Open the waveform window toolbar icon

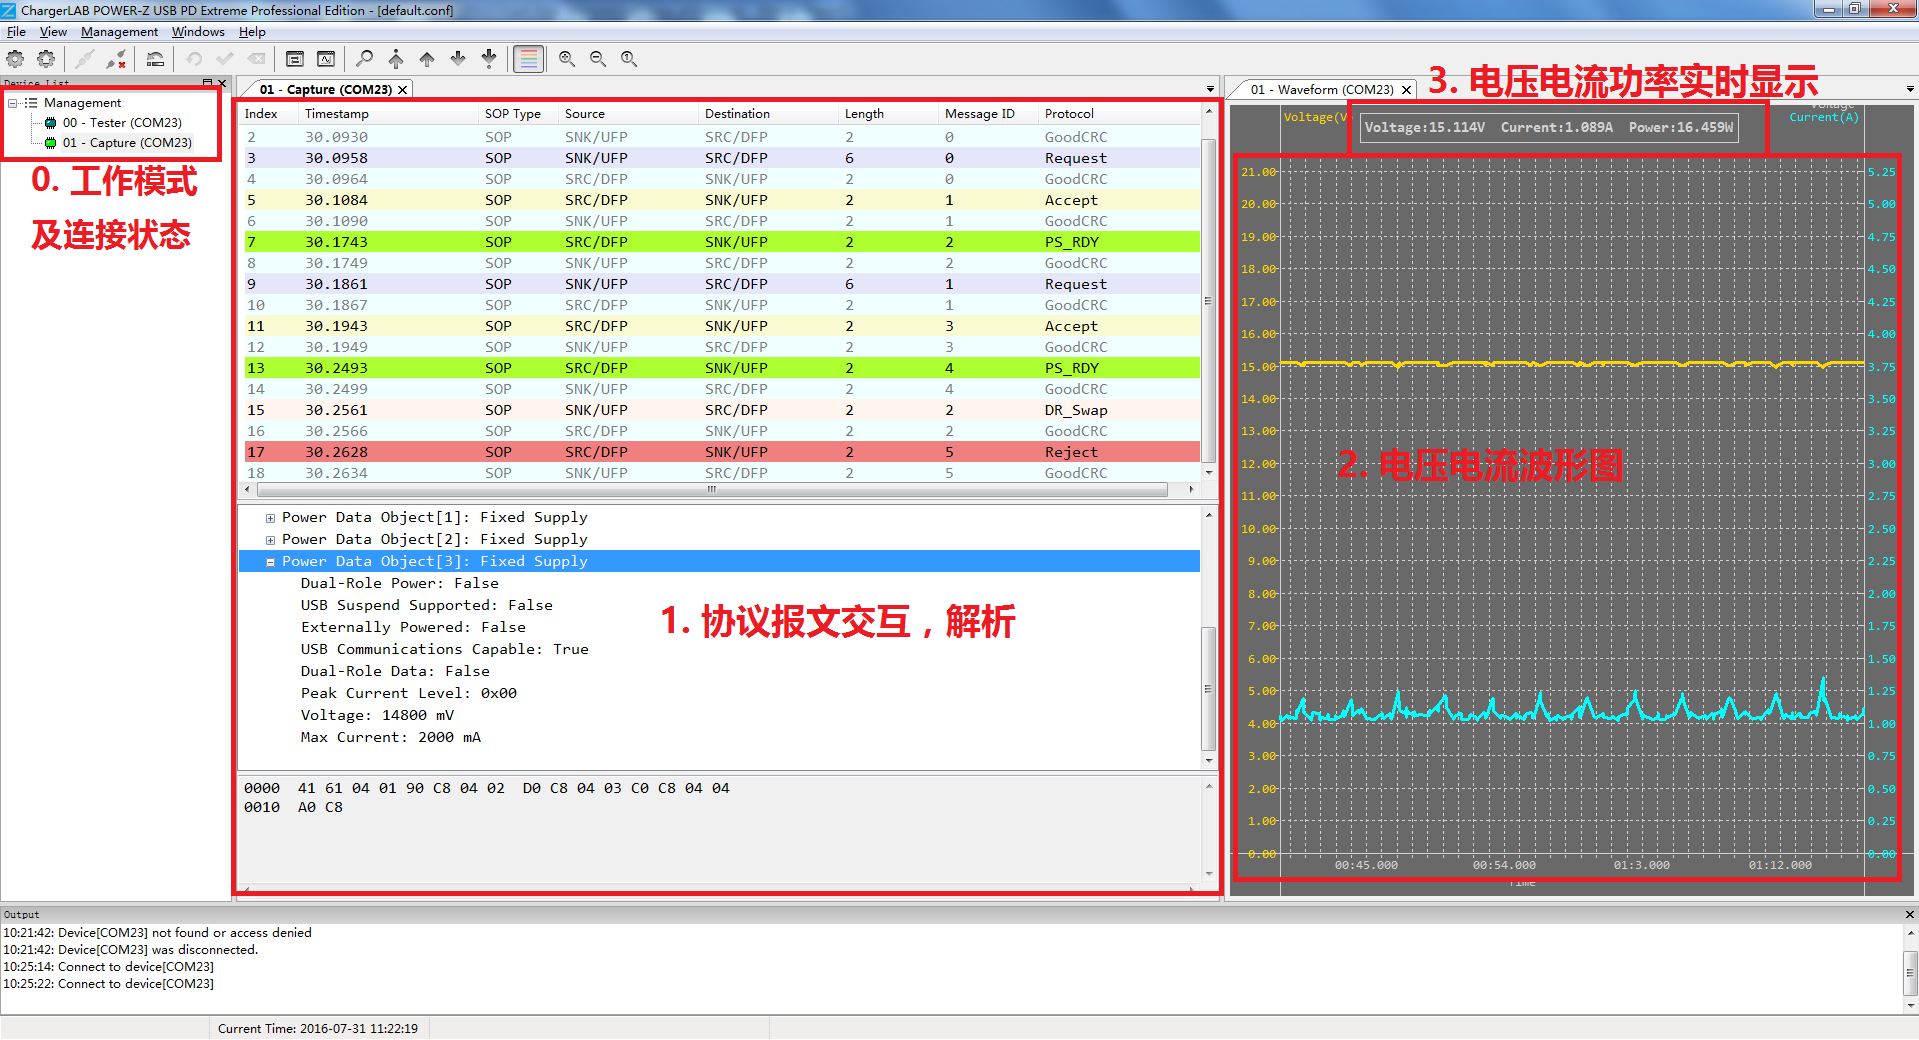326,59
